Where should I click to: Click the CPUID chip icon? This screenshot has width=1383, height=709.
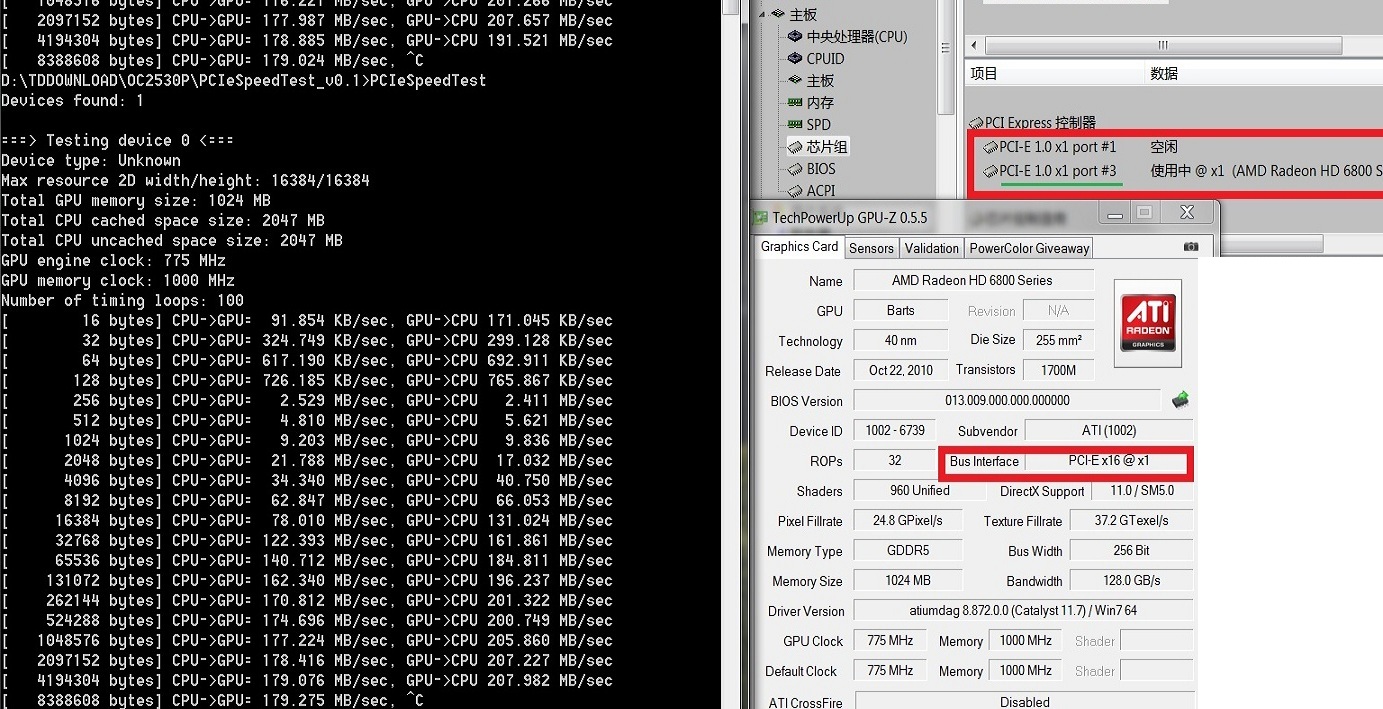795,58
